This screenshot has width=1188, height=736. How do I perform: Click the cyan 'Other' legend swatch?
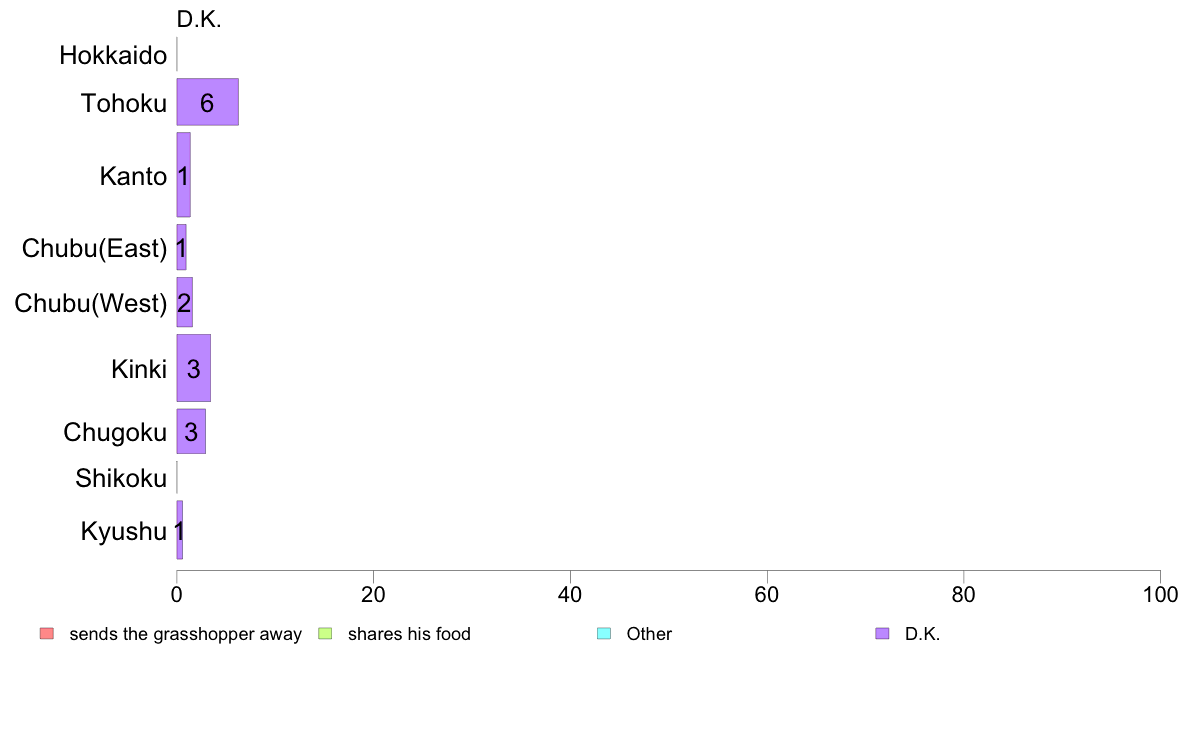click(604, 634)
